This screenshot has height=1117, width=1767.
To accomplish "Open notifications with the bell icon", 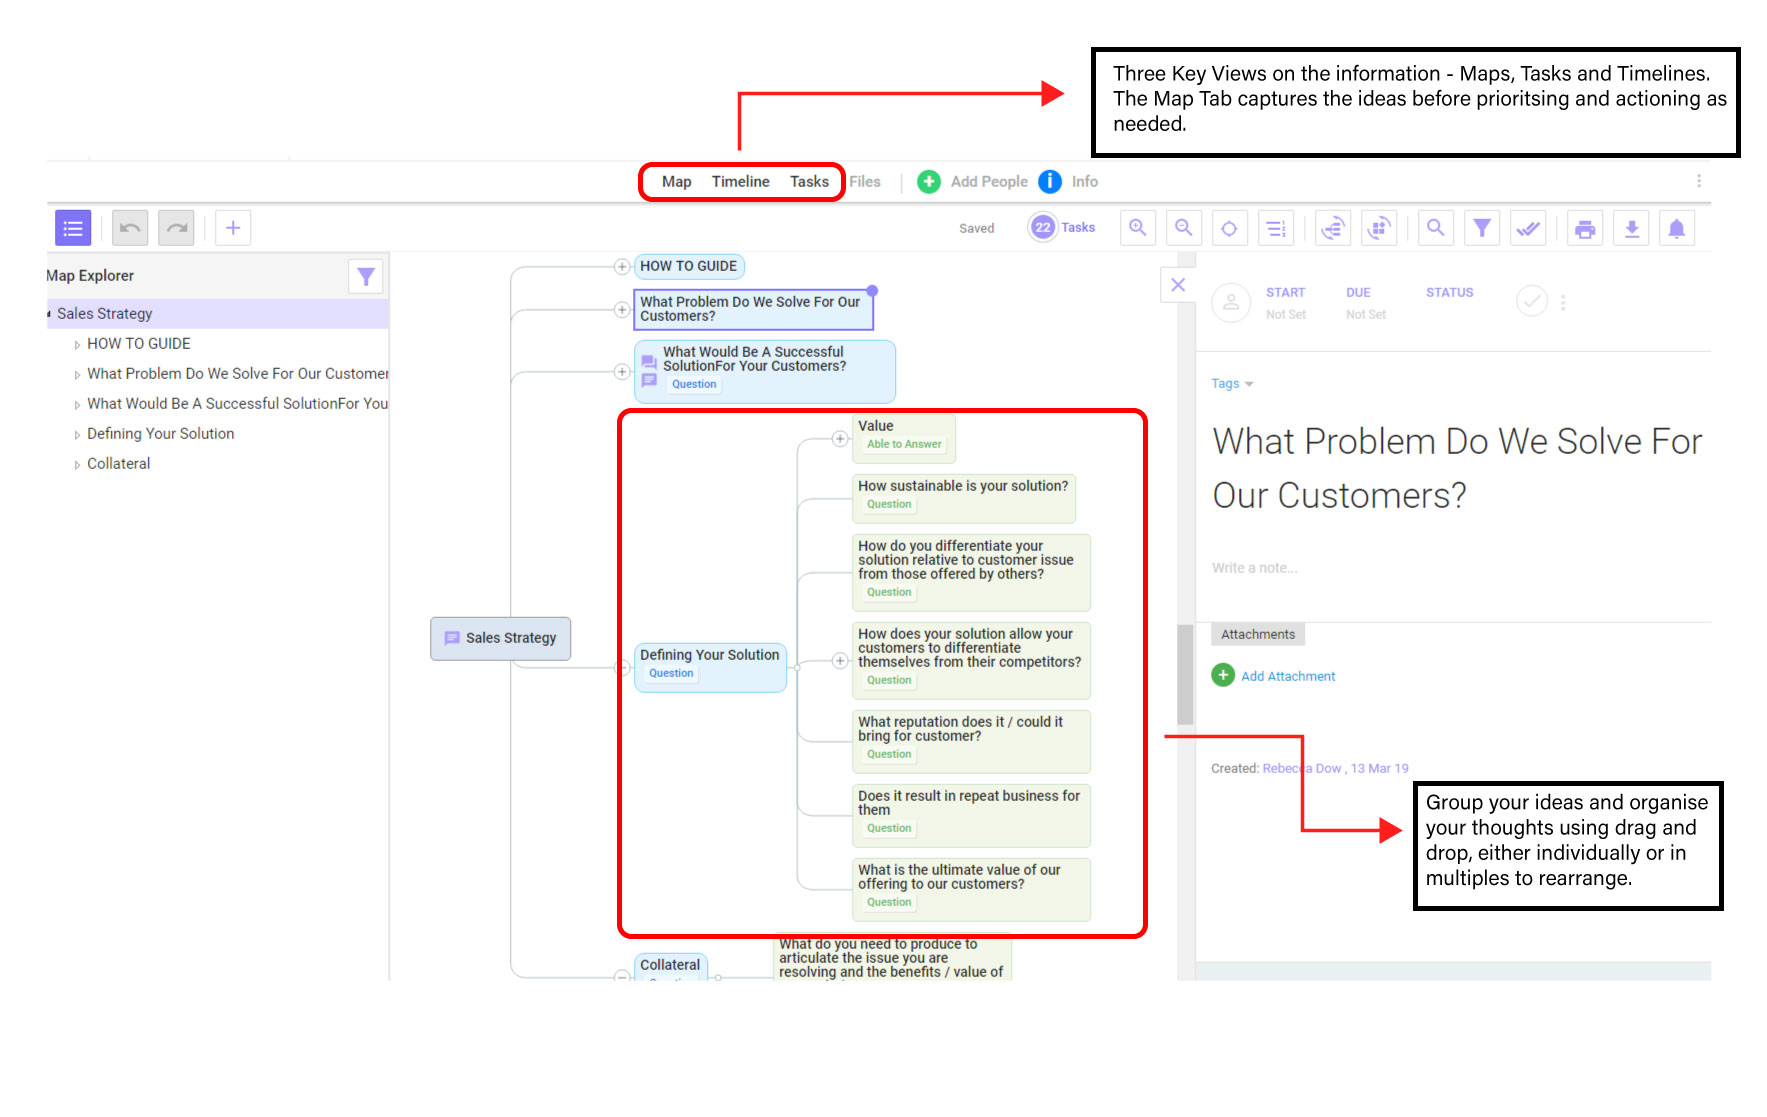I will pyautogui.click(x=1677, y=228).
